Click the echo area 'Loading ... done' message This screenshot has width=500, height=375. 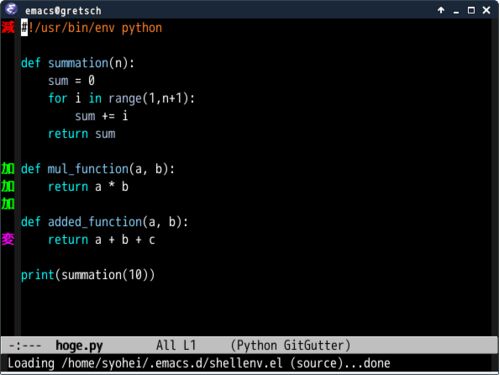click(x=199, y=363)
